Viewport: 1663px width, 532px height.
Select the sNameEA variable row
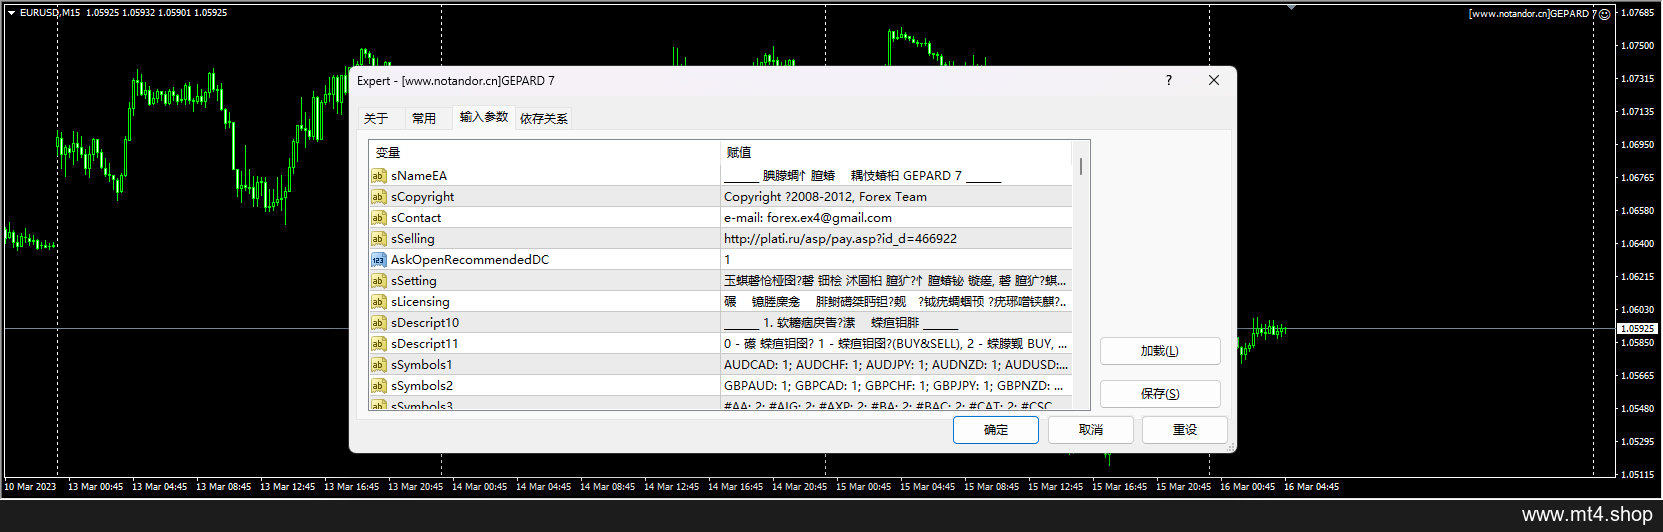[721, 176]
